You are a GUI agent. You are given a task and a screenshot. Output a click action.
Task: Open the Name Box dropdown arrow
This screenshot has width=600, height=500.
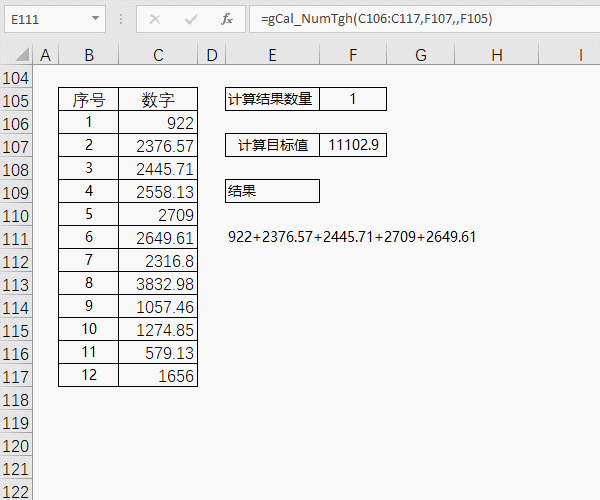click(95, 18)
